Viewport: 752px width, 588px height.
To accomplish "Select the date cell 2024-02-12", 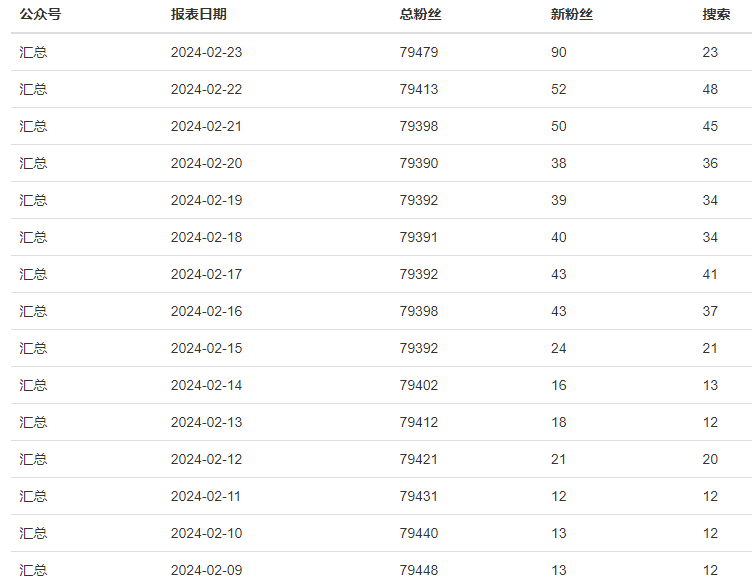I will (x=206, y=459).
